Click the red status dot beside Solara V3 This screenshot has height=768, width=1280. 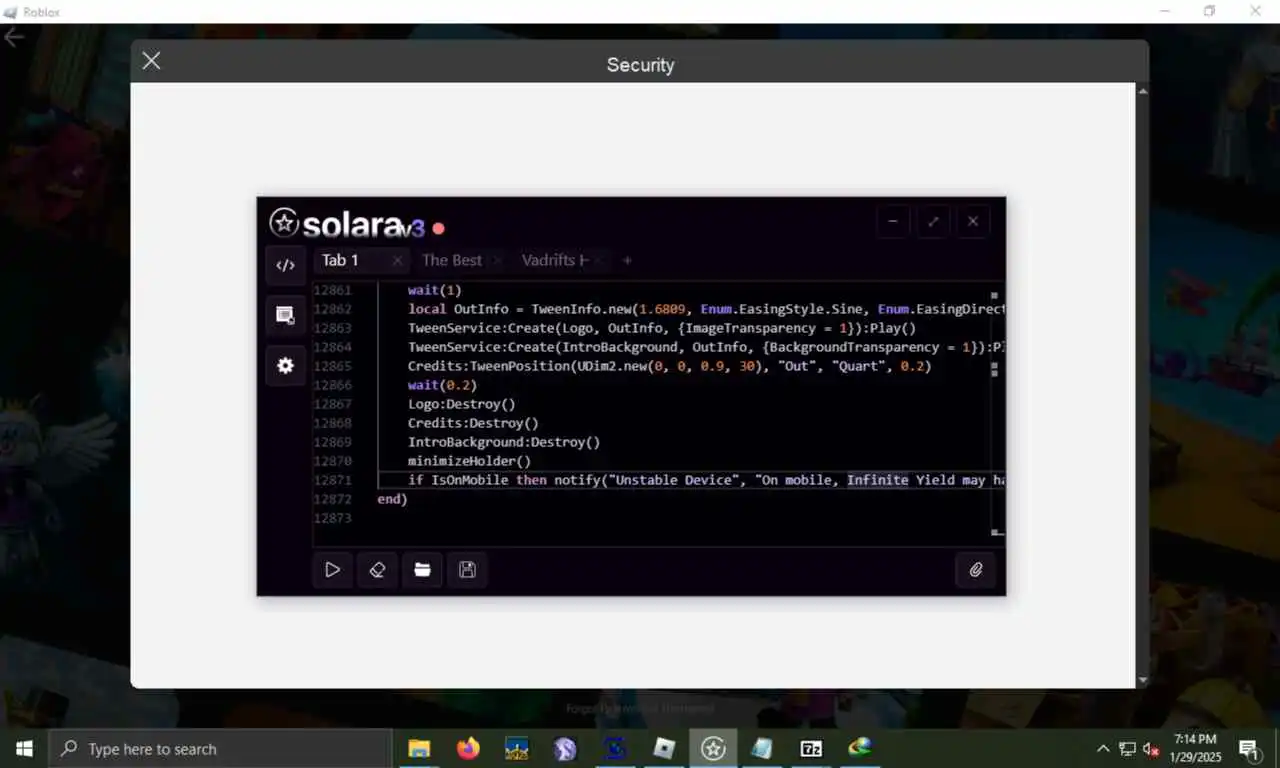438,229
